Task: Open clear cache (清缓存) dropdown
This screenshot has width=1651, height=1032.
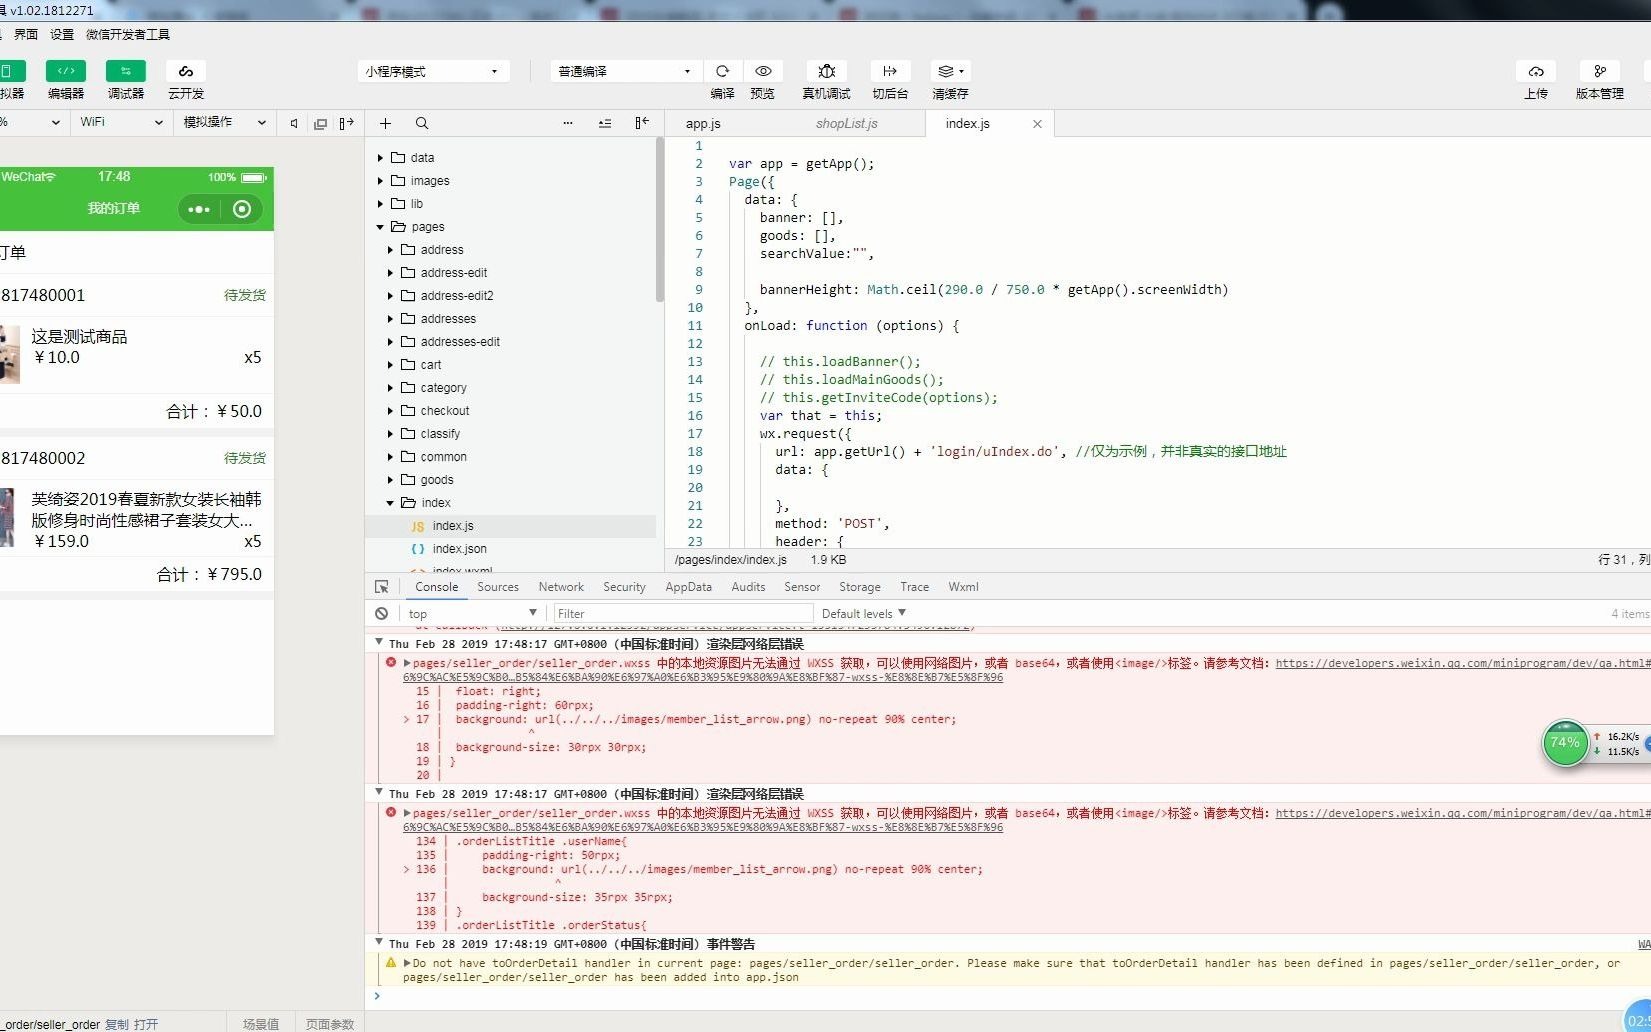Action: [950, 71]
